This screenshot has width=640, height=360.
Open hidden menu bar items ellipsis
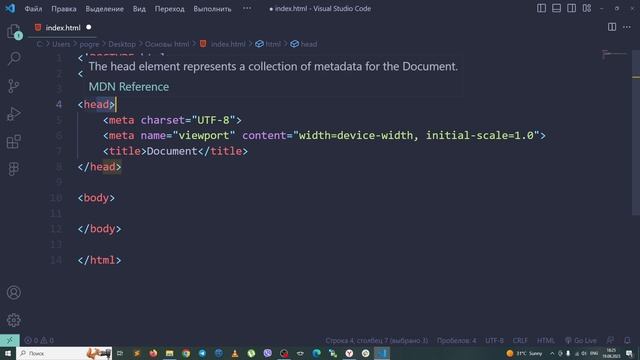(247, 8)
